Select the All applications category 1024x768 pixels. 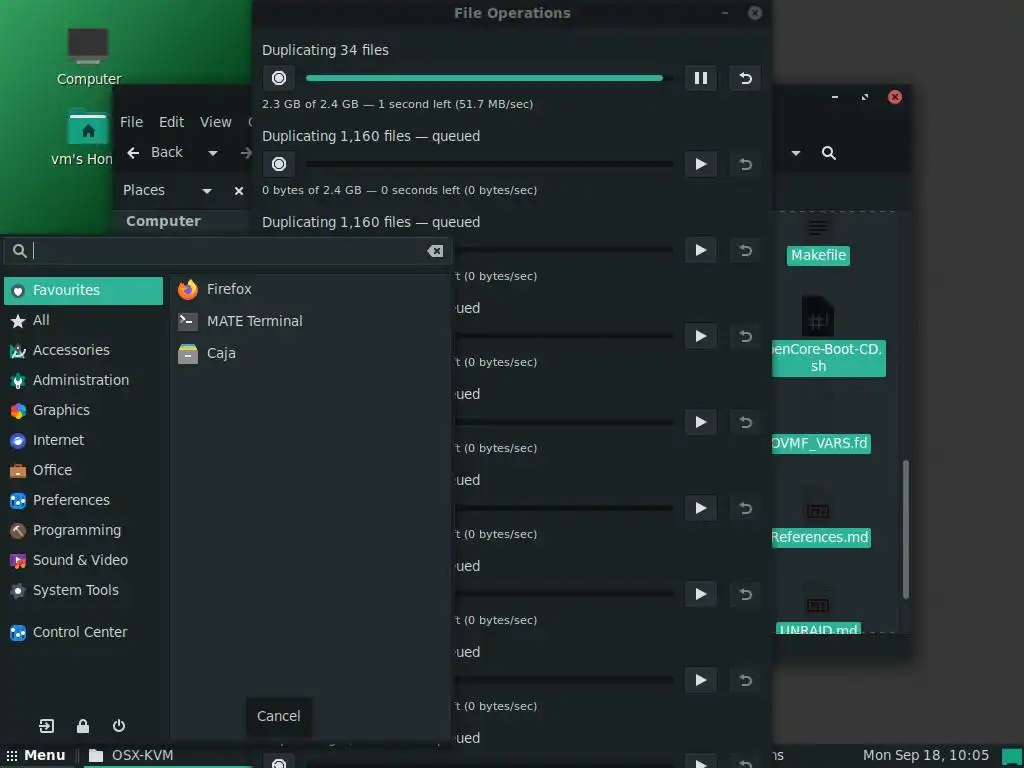click(84, 321)
